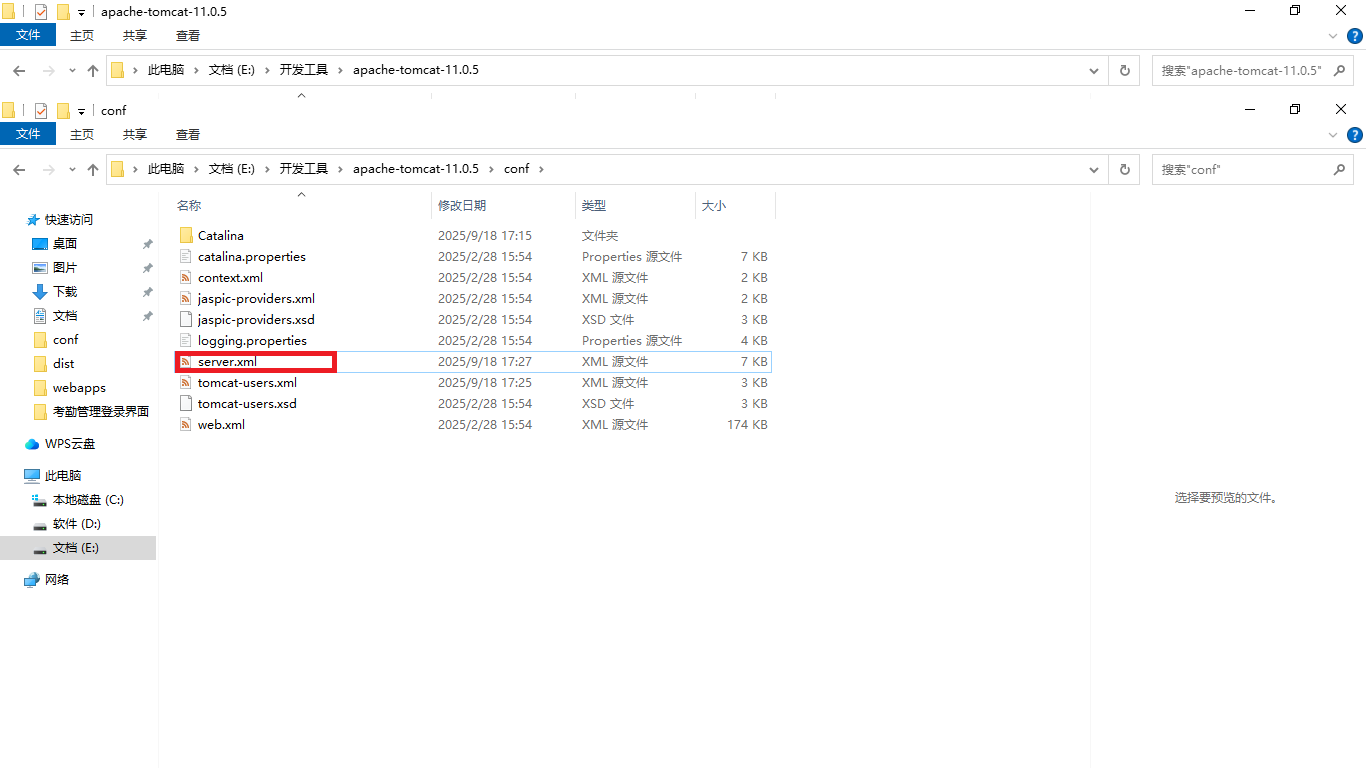Screen dimensions: 1366x768
Task: Select the server.xml file icon
Action: click(186, 362)
